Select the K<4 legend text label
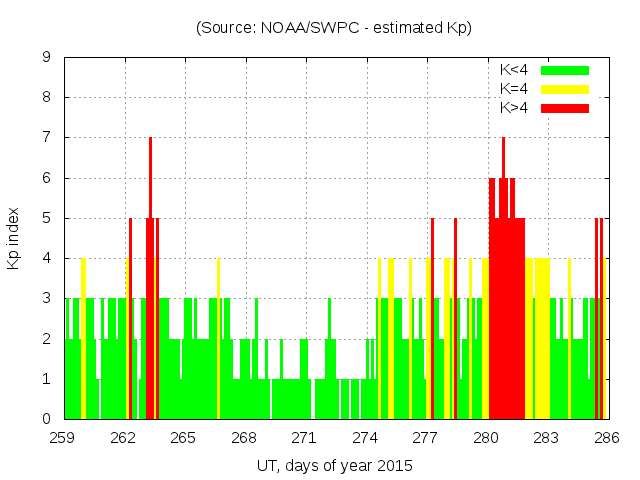640x480 pixels. point(514,70)
